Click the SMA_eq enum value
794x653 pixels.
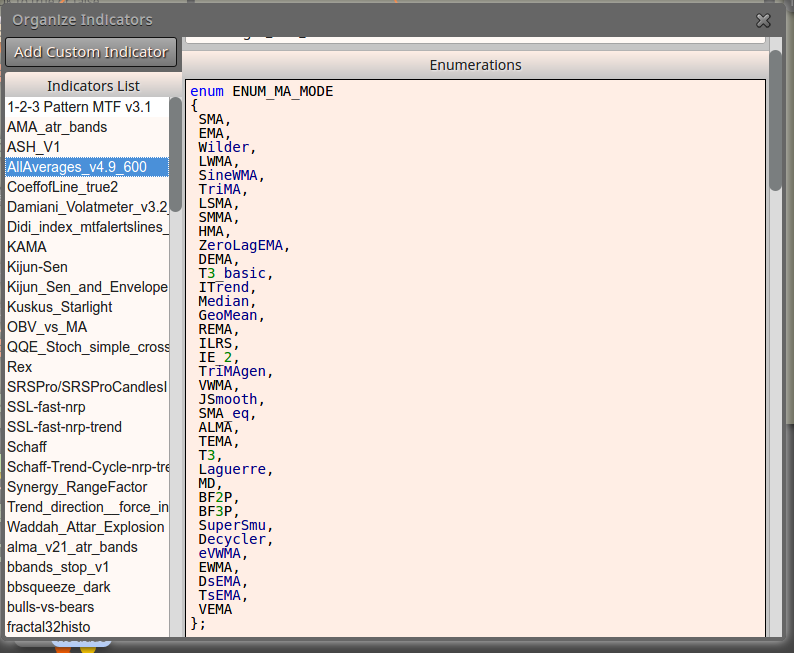(x=223, y=413)
